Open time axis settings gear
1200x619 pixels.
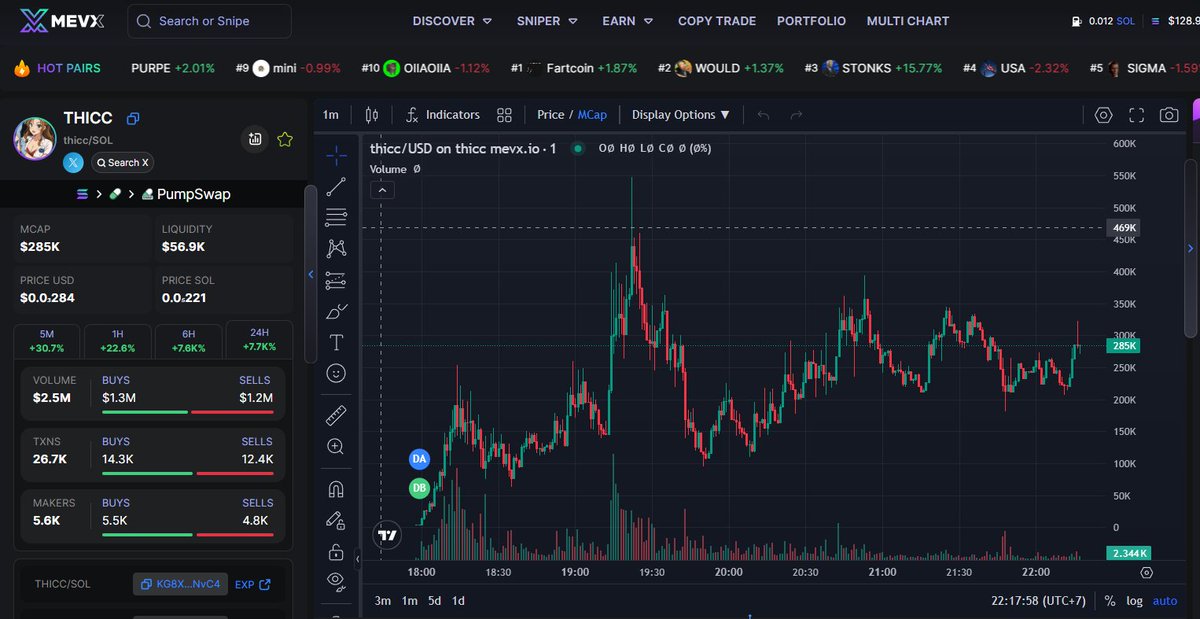point(1146,573)
